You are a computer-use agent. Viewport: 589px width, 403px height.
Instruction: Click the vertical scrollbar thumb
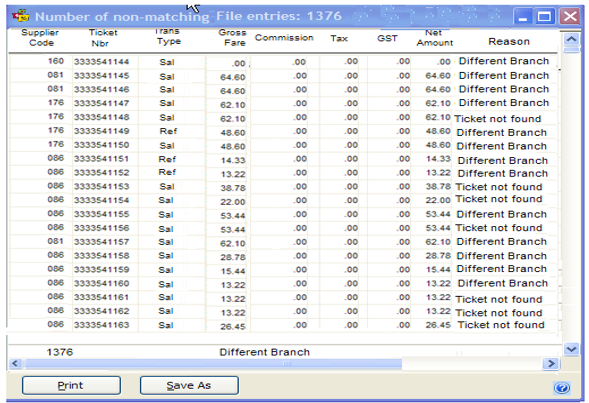(571, 49)
